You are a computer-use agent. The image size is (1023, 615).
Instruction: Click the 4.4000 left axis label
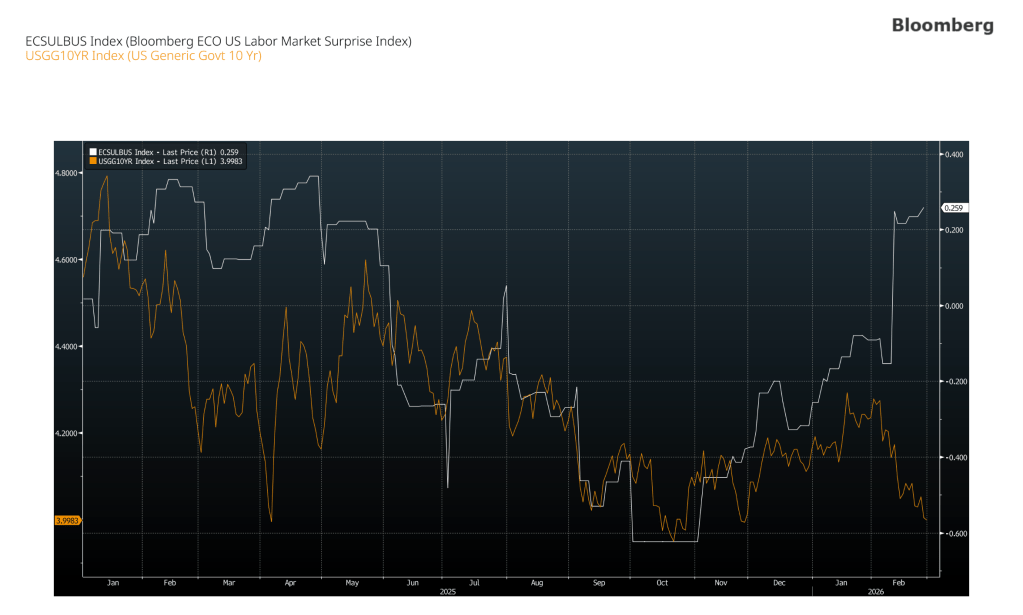coord(68,346)
